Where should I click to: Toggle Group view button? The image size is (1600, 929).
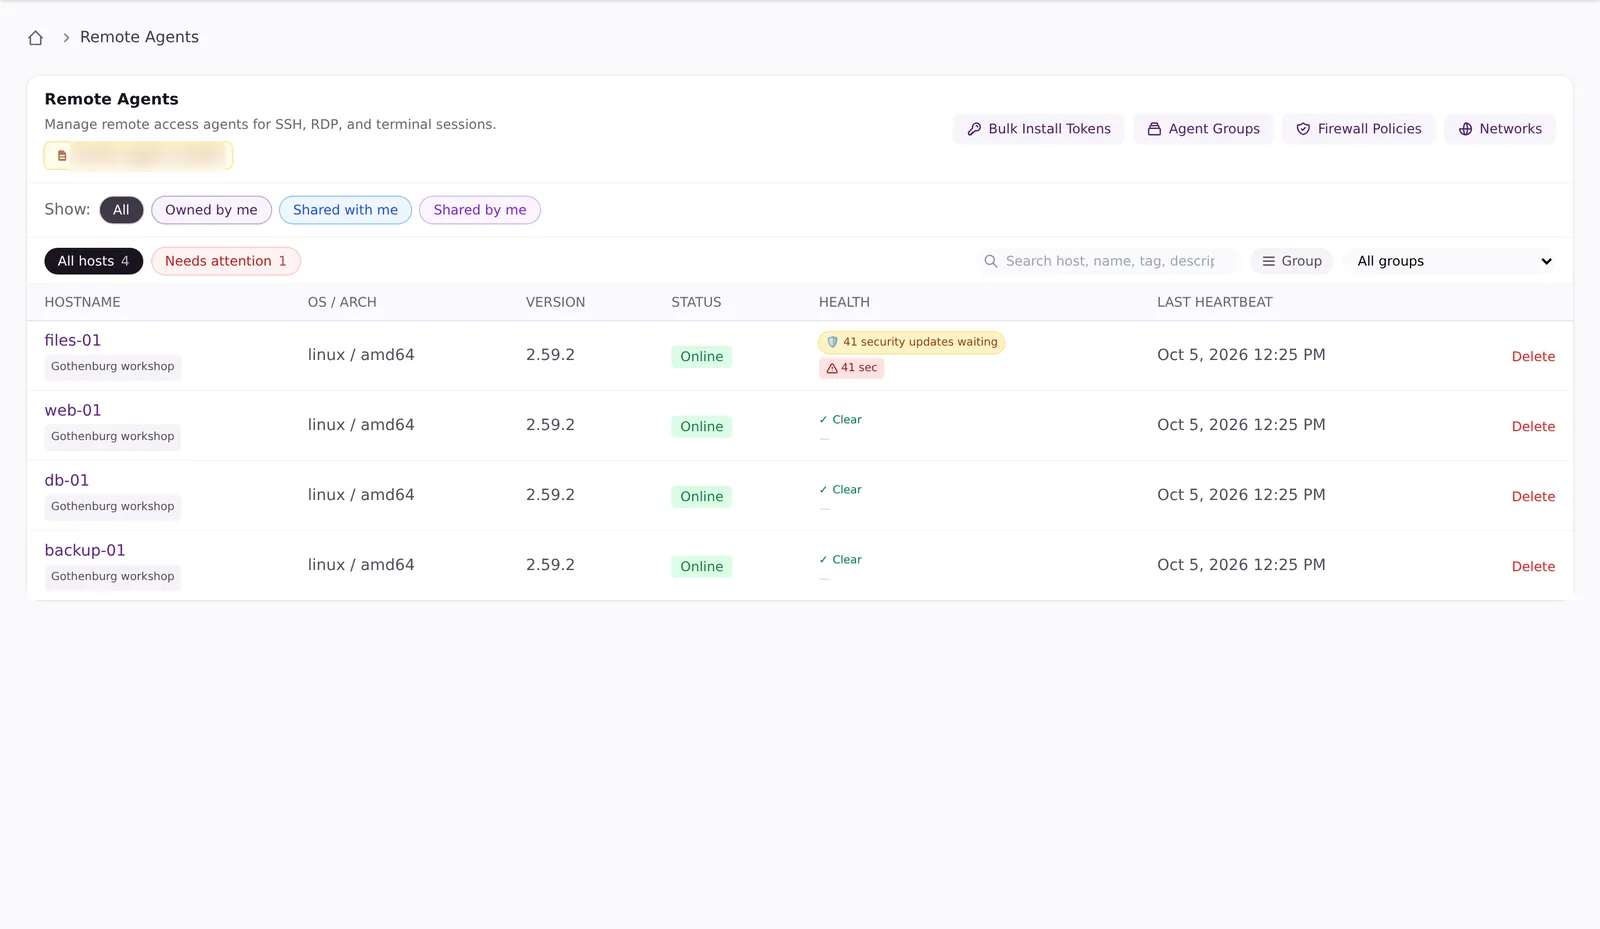[1291, 261]
